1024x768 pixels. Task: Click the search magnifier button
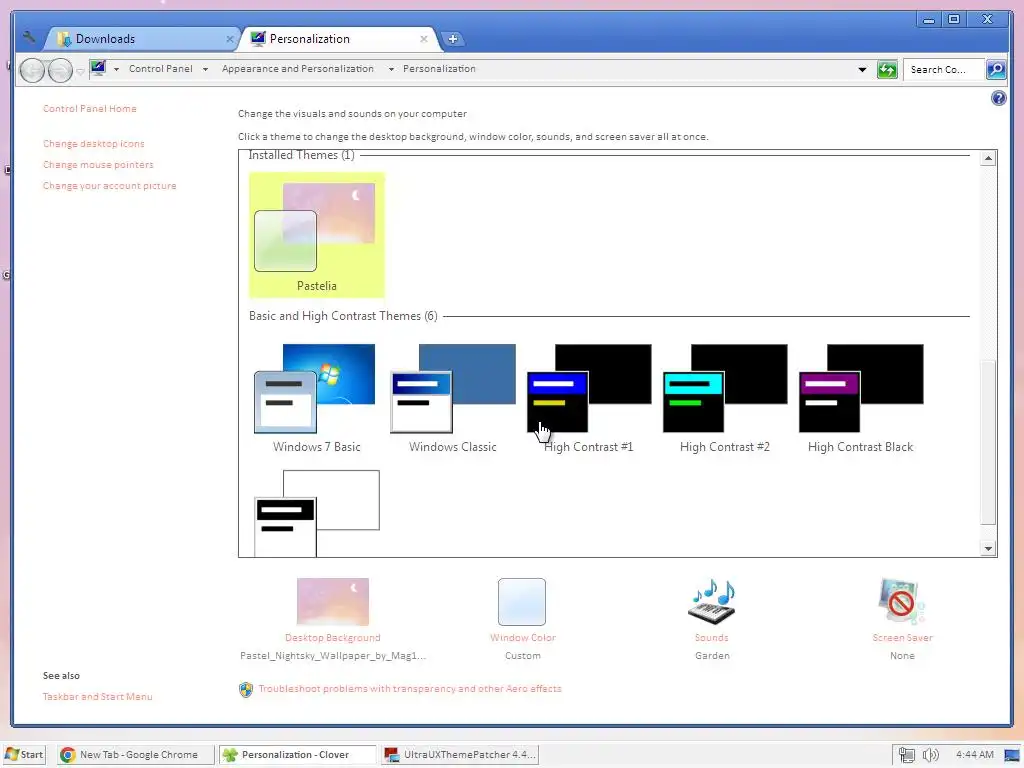coord(995,69)
